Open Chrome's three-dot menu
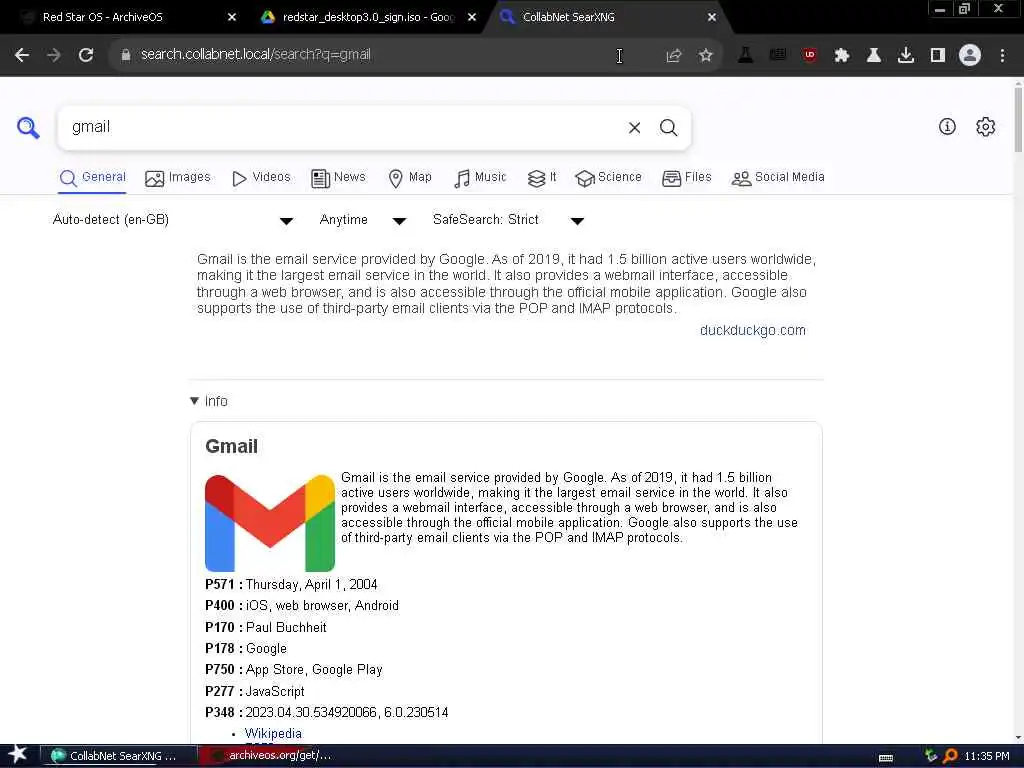The width and height of the screenshot is (1024, 768). pos(1002,56)
